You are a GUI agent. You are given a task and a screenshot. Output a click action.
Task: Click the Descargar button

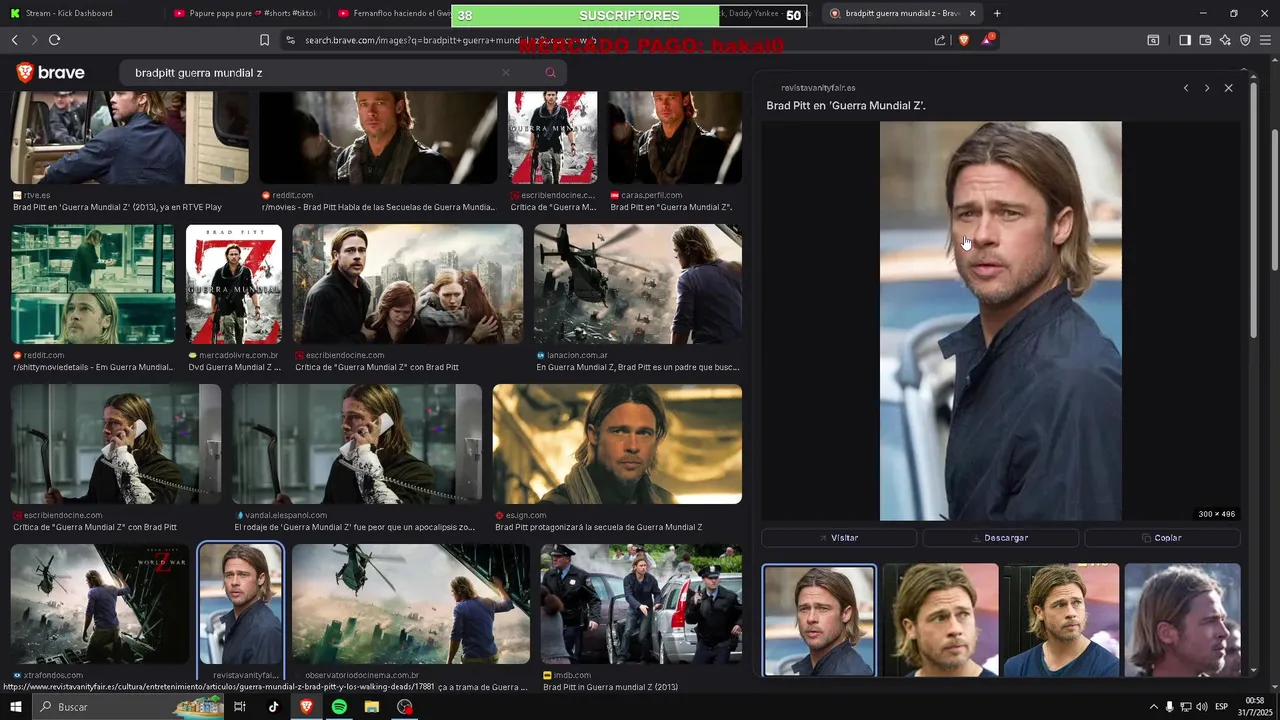1000,538
